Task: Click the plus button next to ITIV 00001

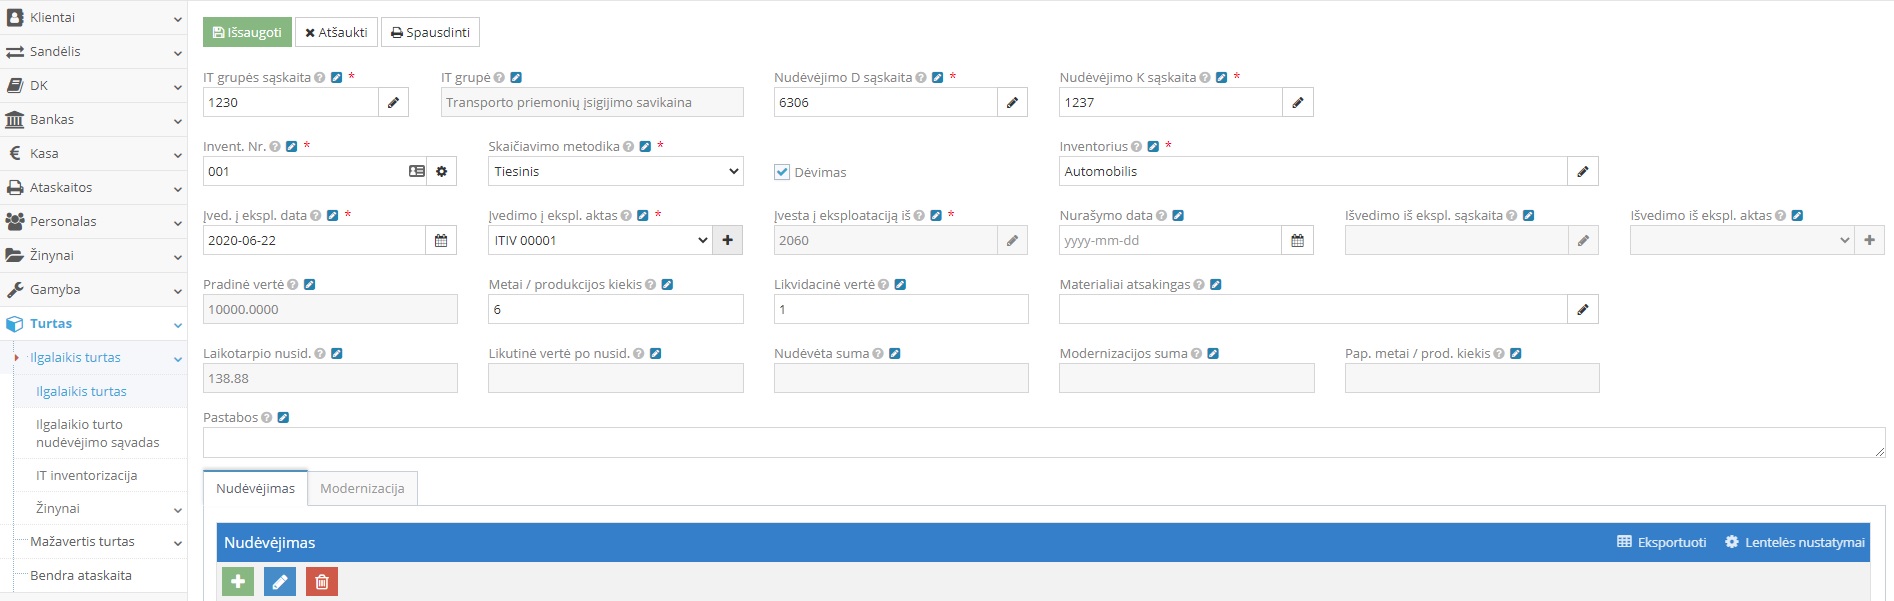Action: [x=727, y=241]
